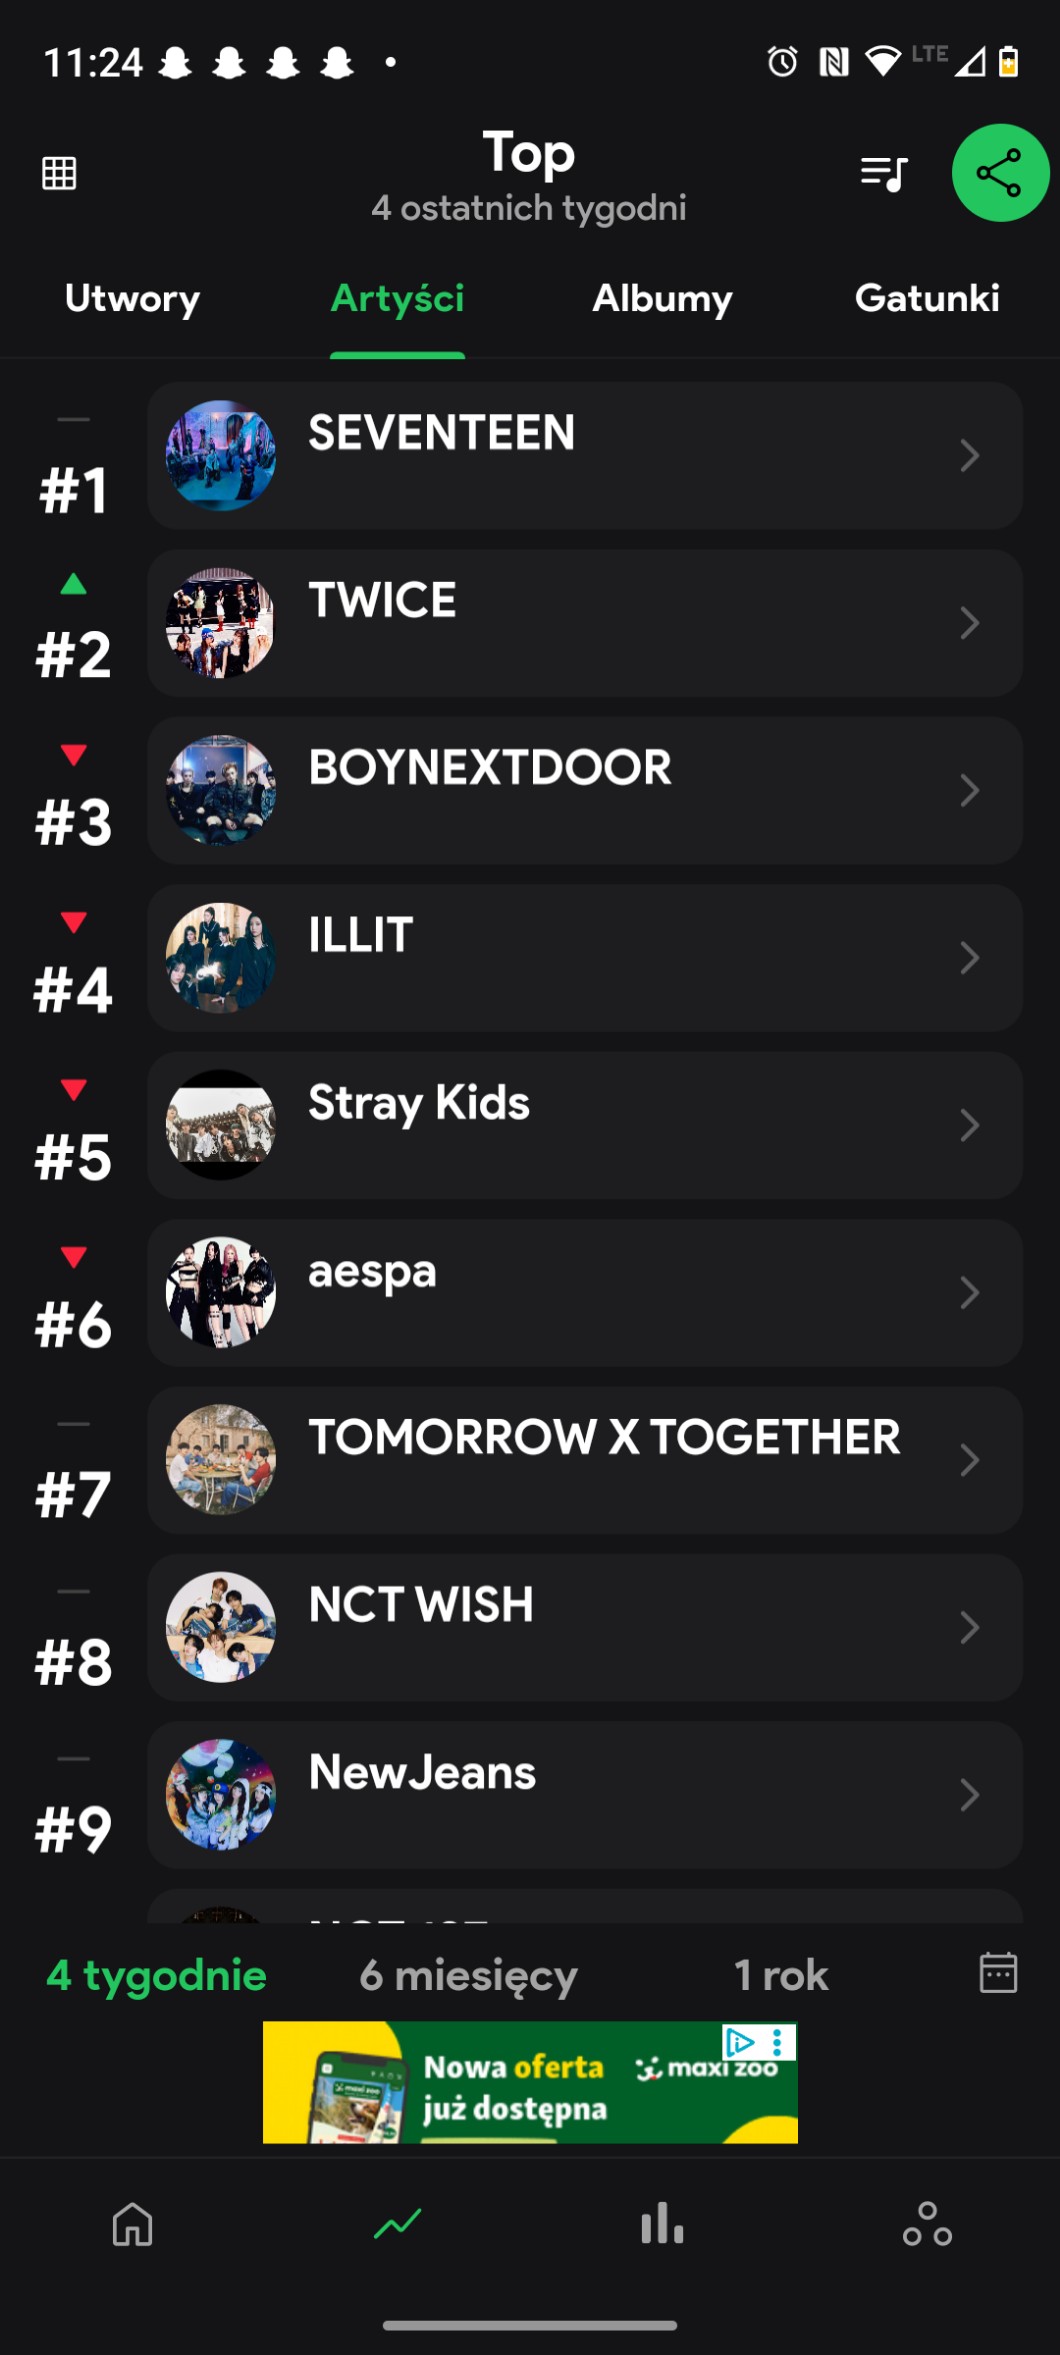
Task: Open the Albumy tab
Action: click(662, 298)
